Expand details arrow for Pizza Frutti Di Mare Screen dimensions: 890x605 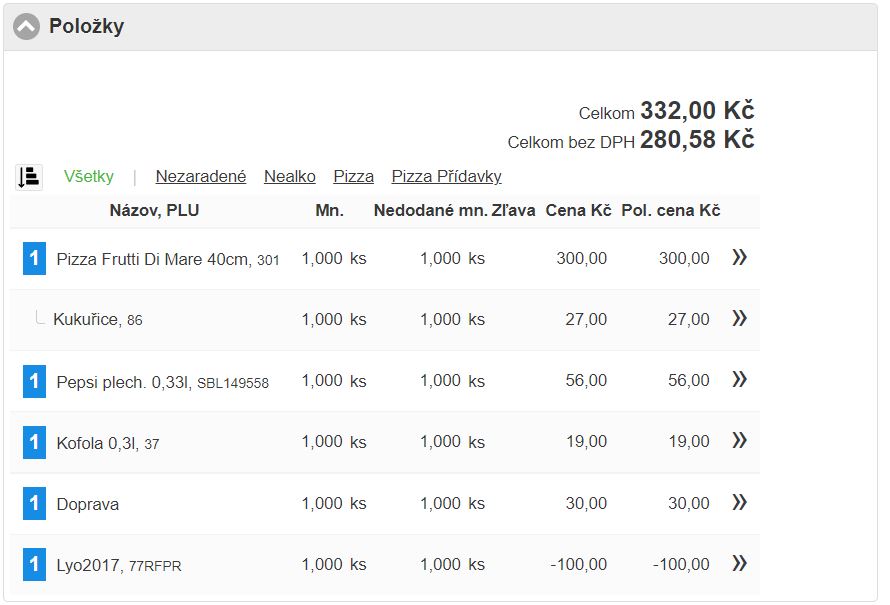point(739,258)
